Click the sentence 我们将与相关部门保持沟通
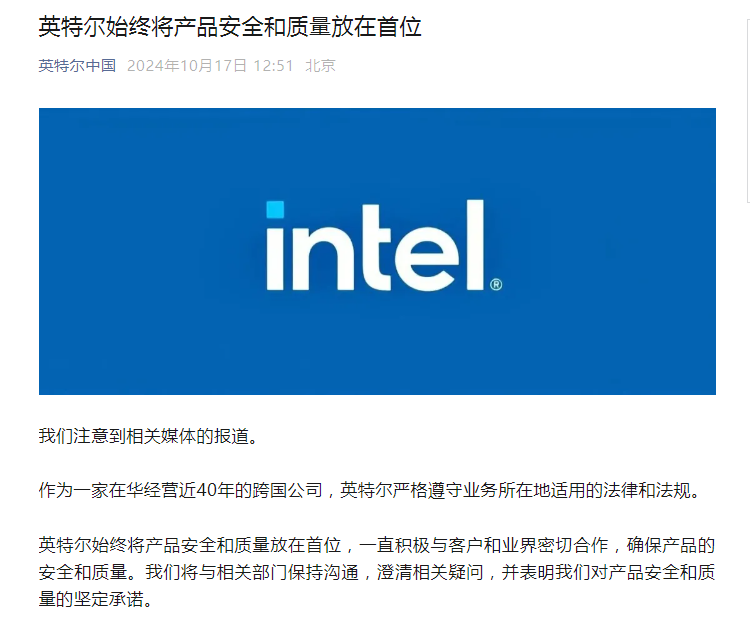The width and height of the screenshot is (750, 634). tap(252, 572)
